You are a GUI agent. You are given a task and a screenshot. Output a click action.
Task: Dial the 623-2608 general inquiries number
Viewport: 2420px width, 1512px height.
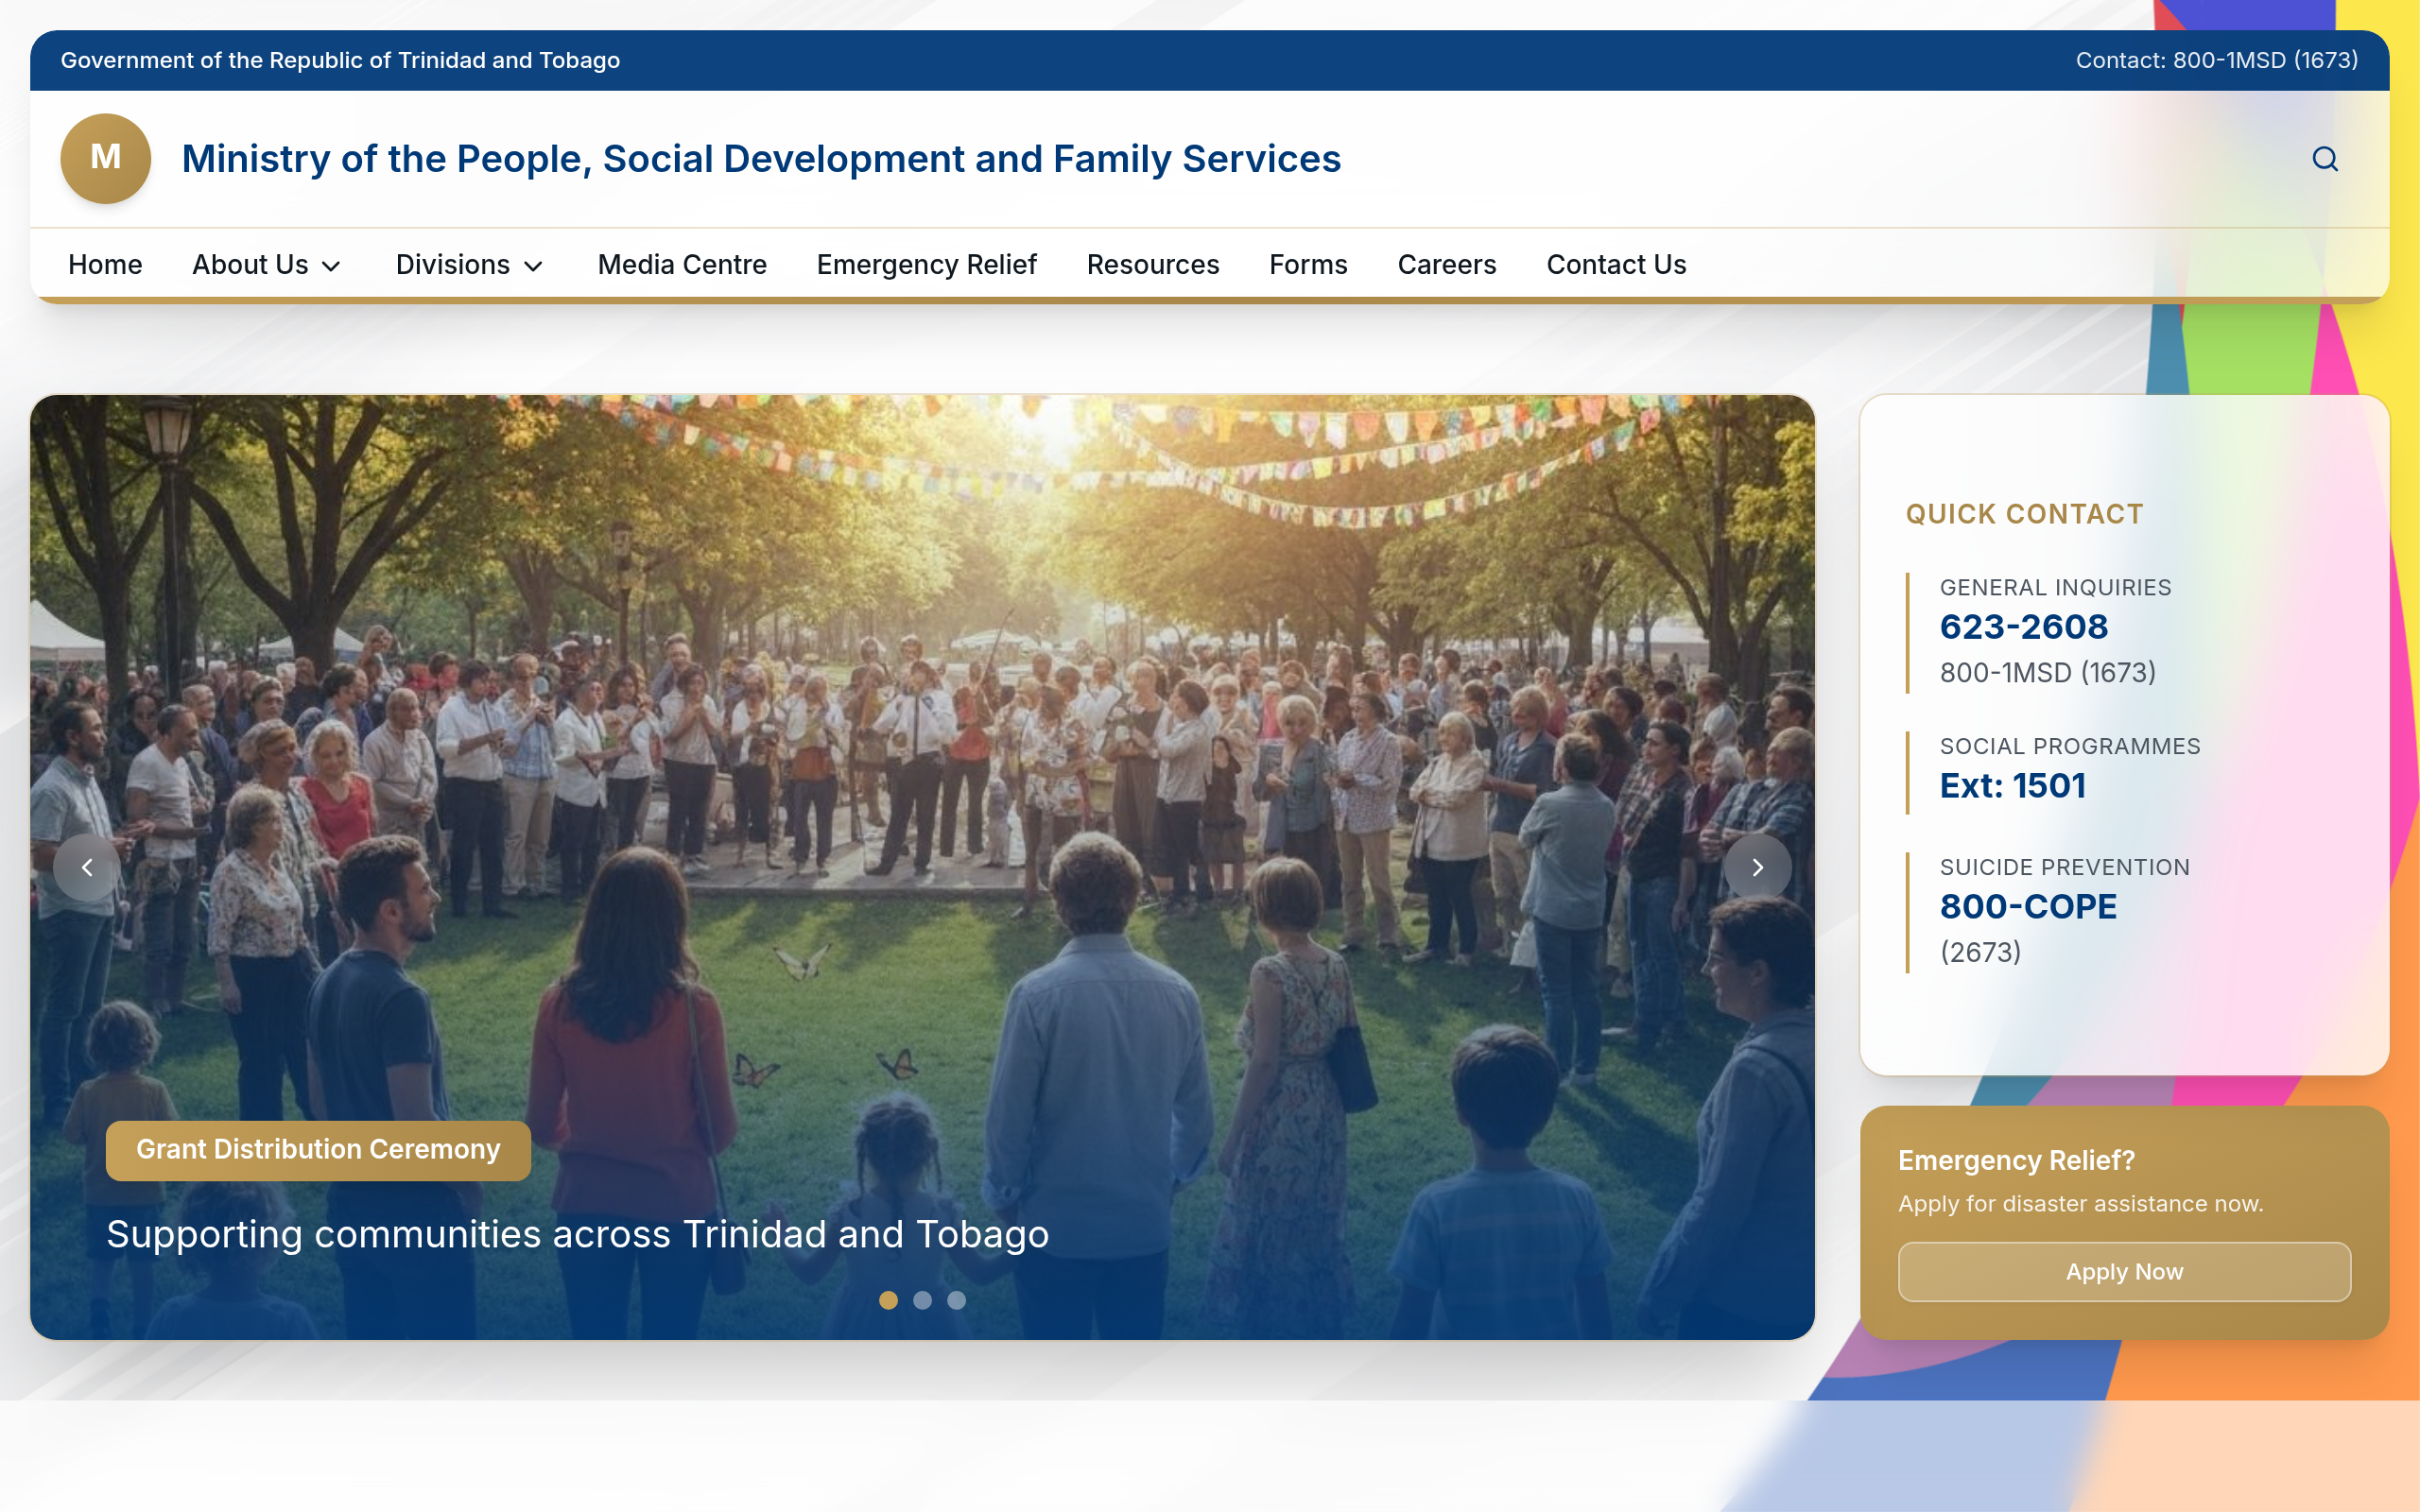(2023, 626)
